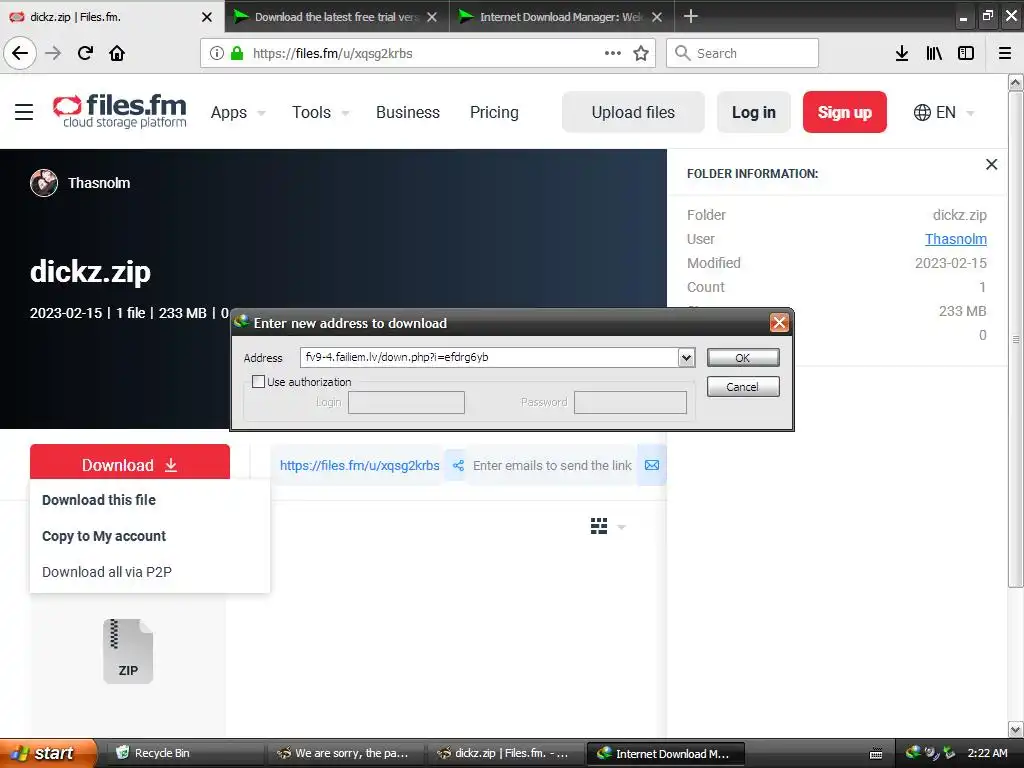
Task: Select Copy to My account option
Action: [104, 536]
